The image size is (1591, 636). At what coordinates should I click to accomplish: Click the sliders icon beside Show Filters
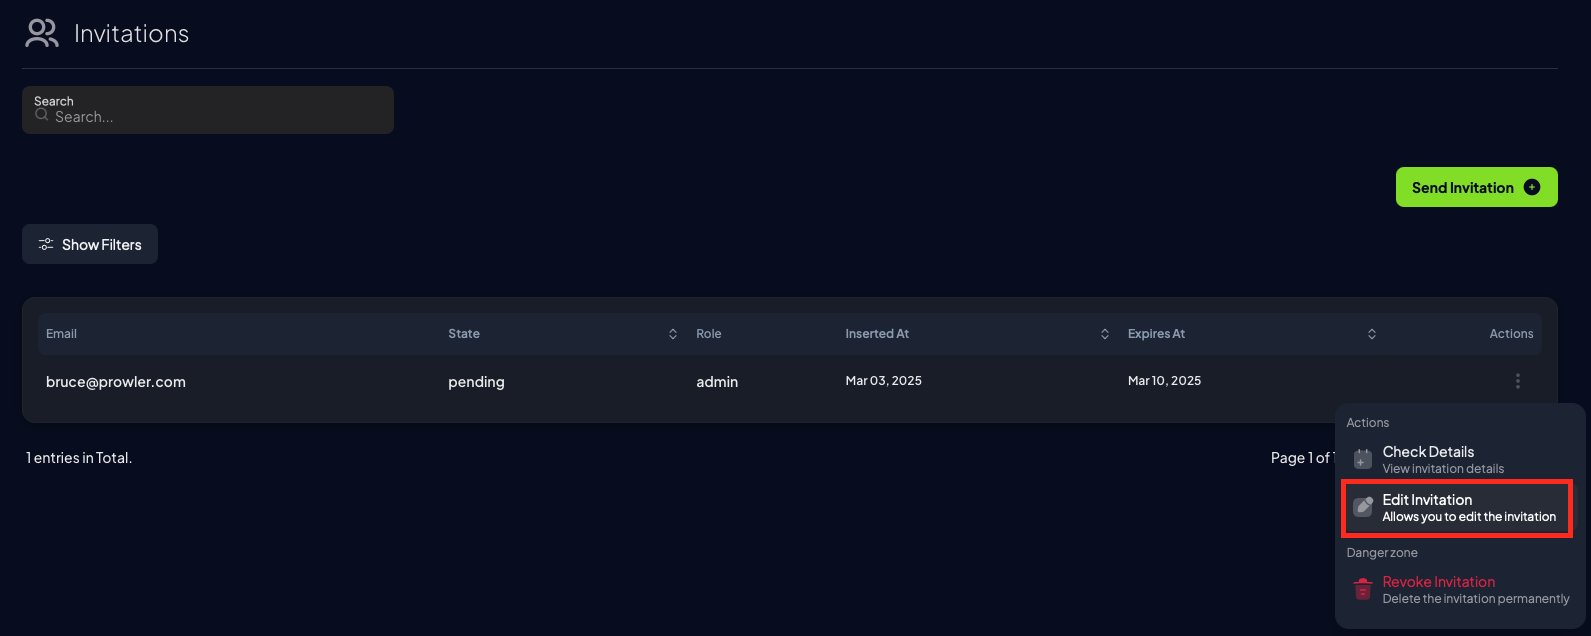(46, 244)
